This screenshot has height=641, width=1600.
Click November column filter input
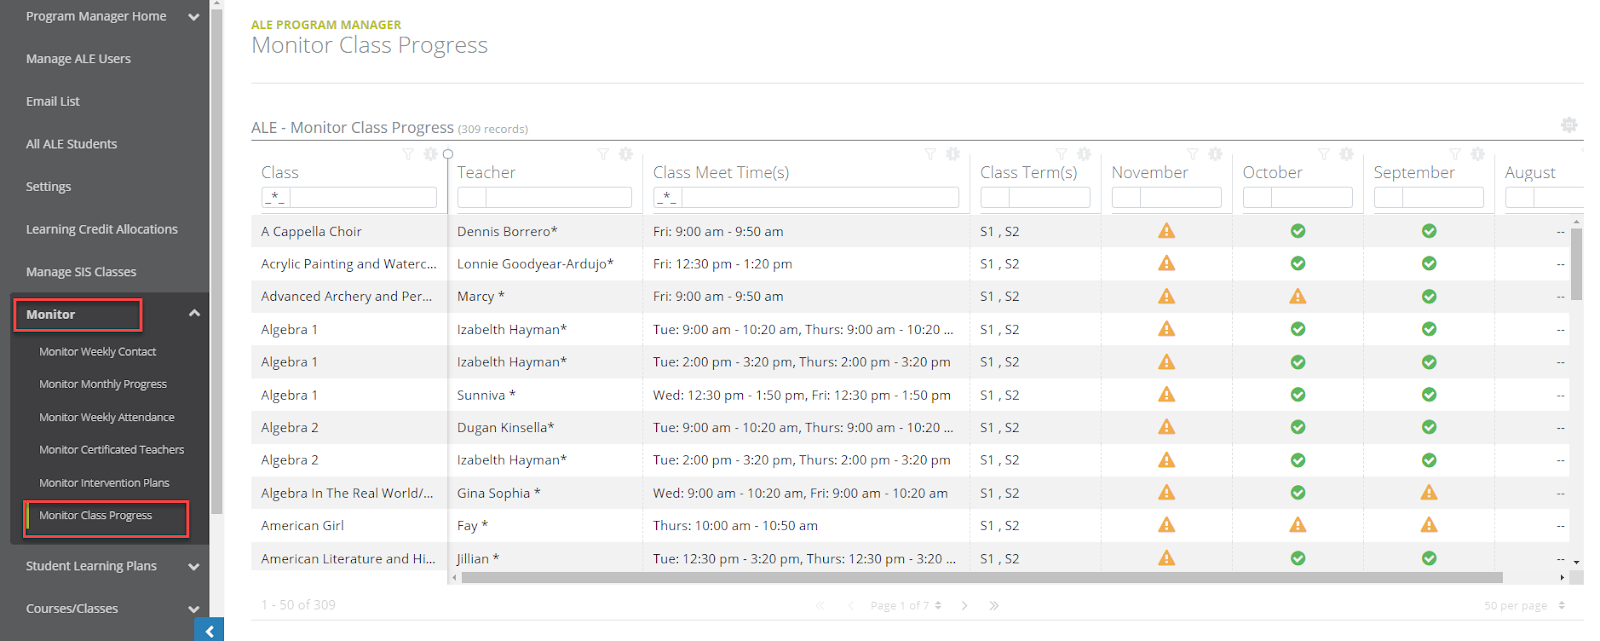click(1180, 198)
